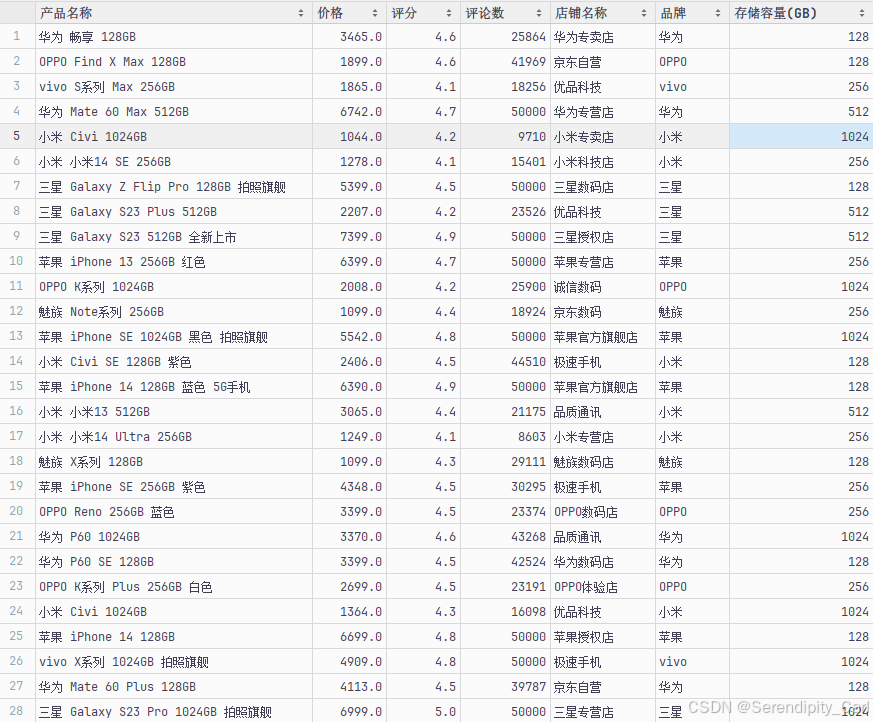Image resolution: width=873 pixels, height=722 pixels.
Task: Click cell 苹果 iPhone SE 256GB 紫色
Action: tap(174, 487)
